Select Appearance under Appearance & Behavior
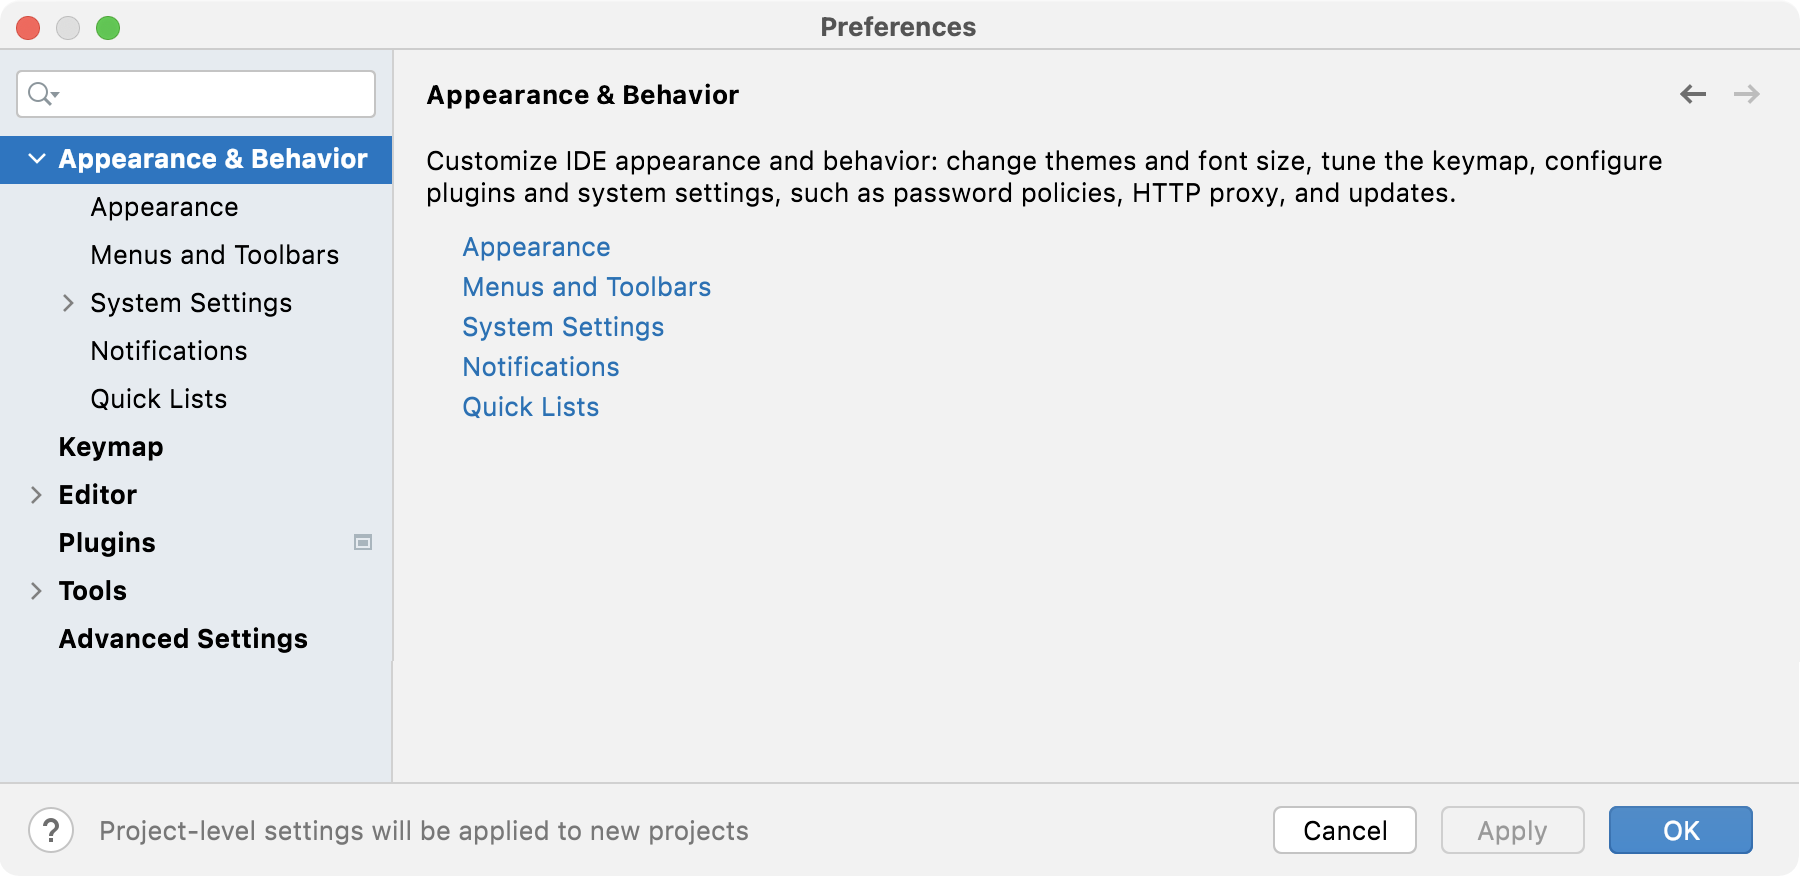The image size is (1800, 876). (164, 206)
